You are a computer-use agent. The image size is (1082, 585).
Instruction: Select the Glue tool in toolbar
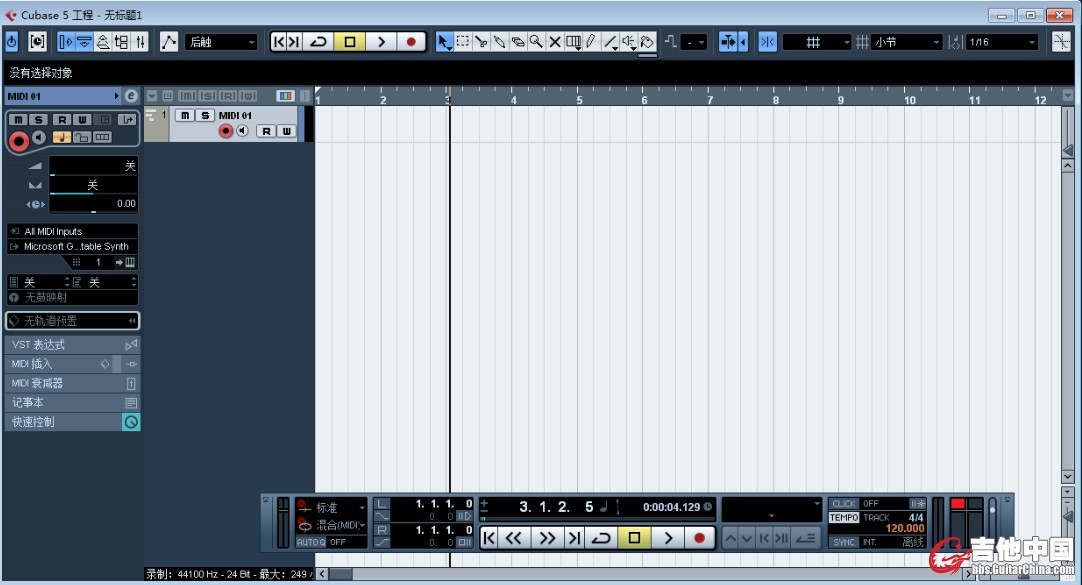[x=499, y=42]
